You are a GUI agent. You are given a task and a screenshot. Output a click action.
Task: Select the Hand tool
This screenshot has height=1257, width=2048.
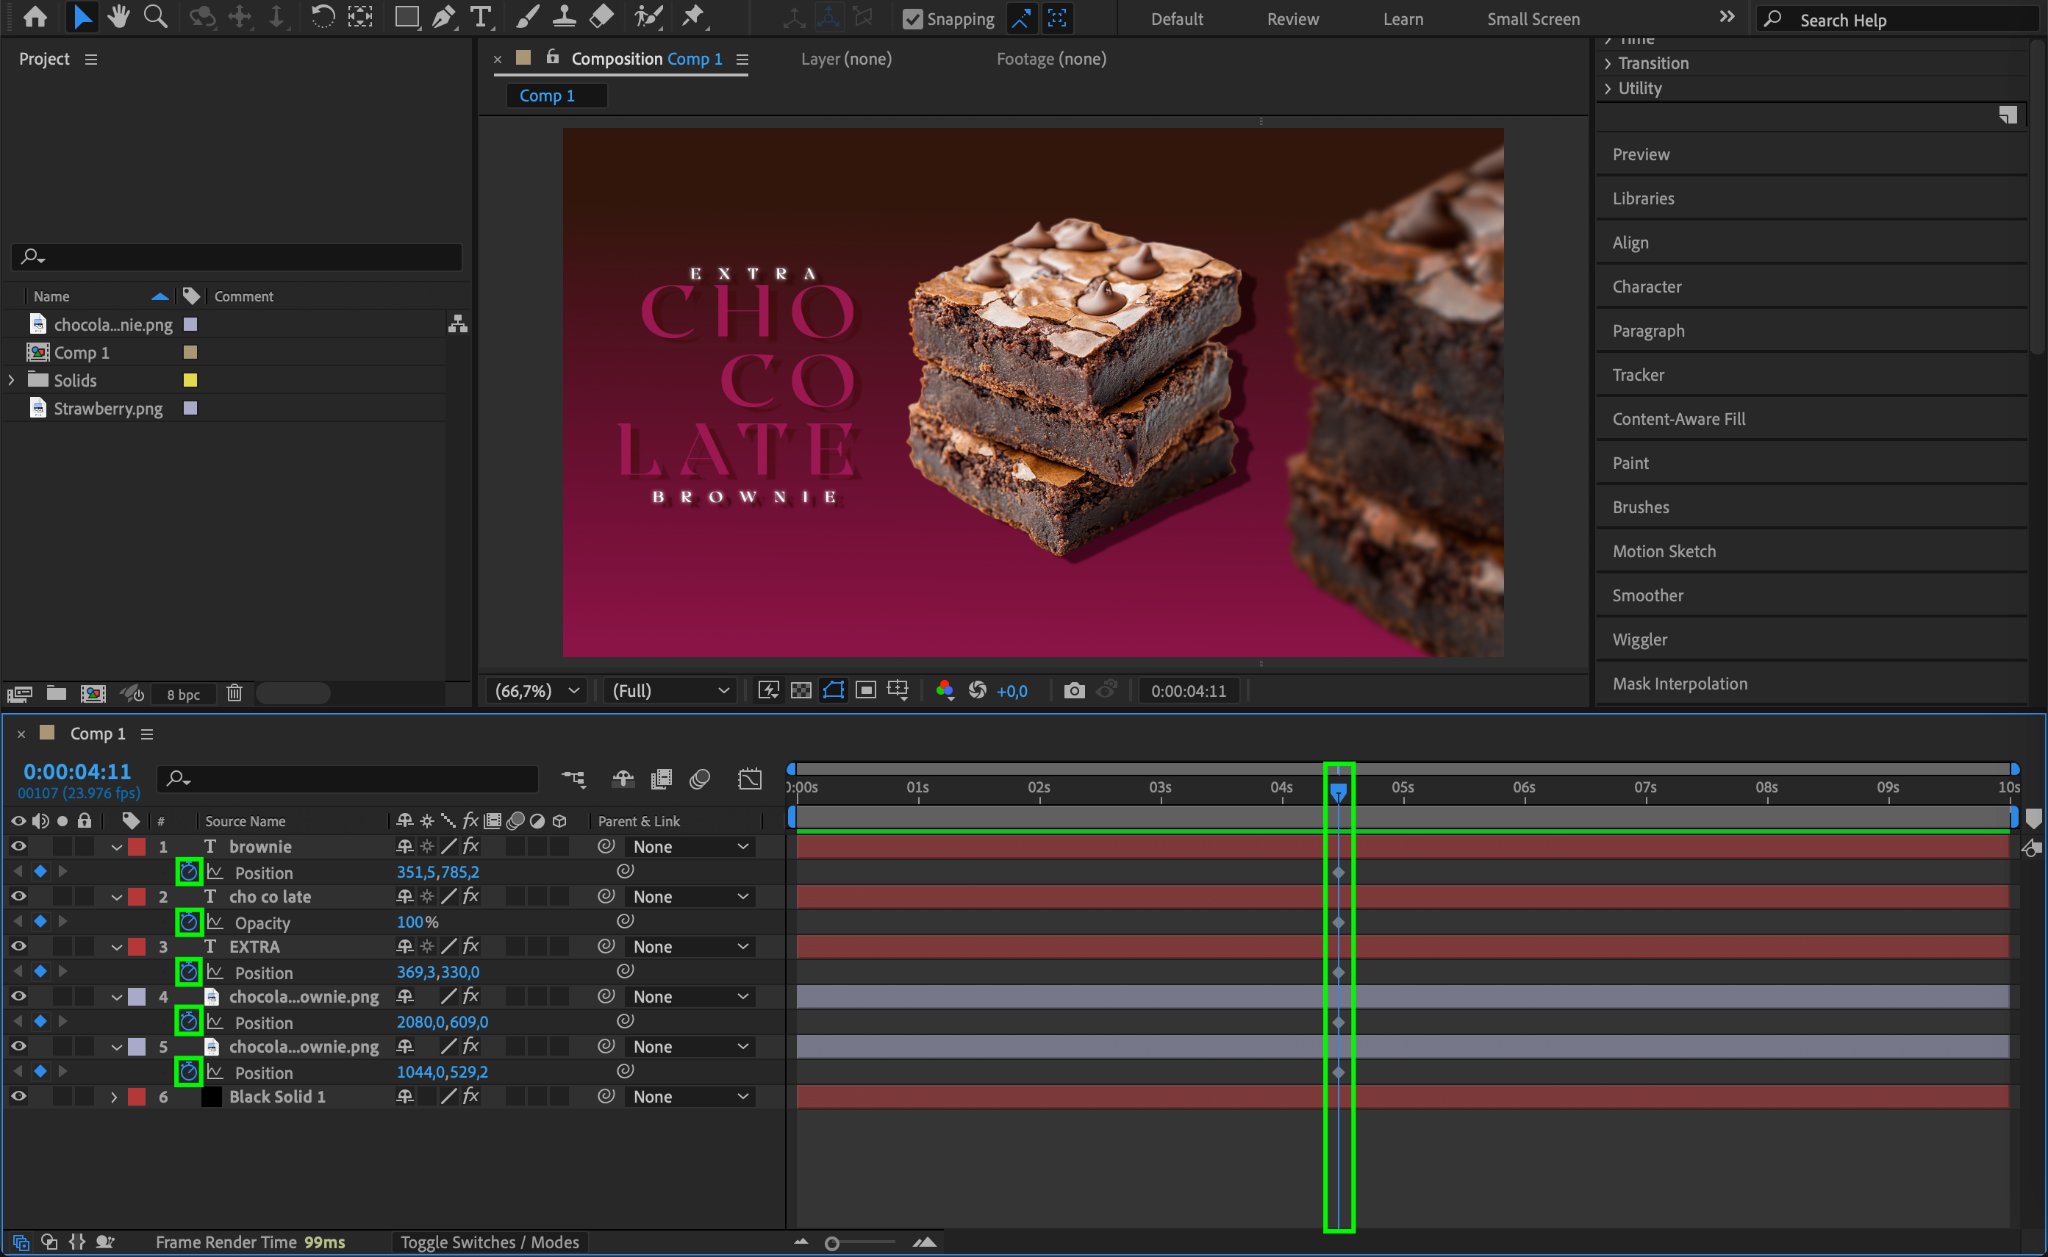[119, 17]
